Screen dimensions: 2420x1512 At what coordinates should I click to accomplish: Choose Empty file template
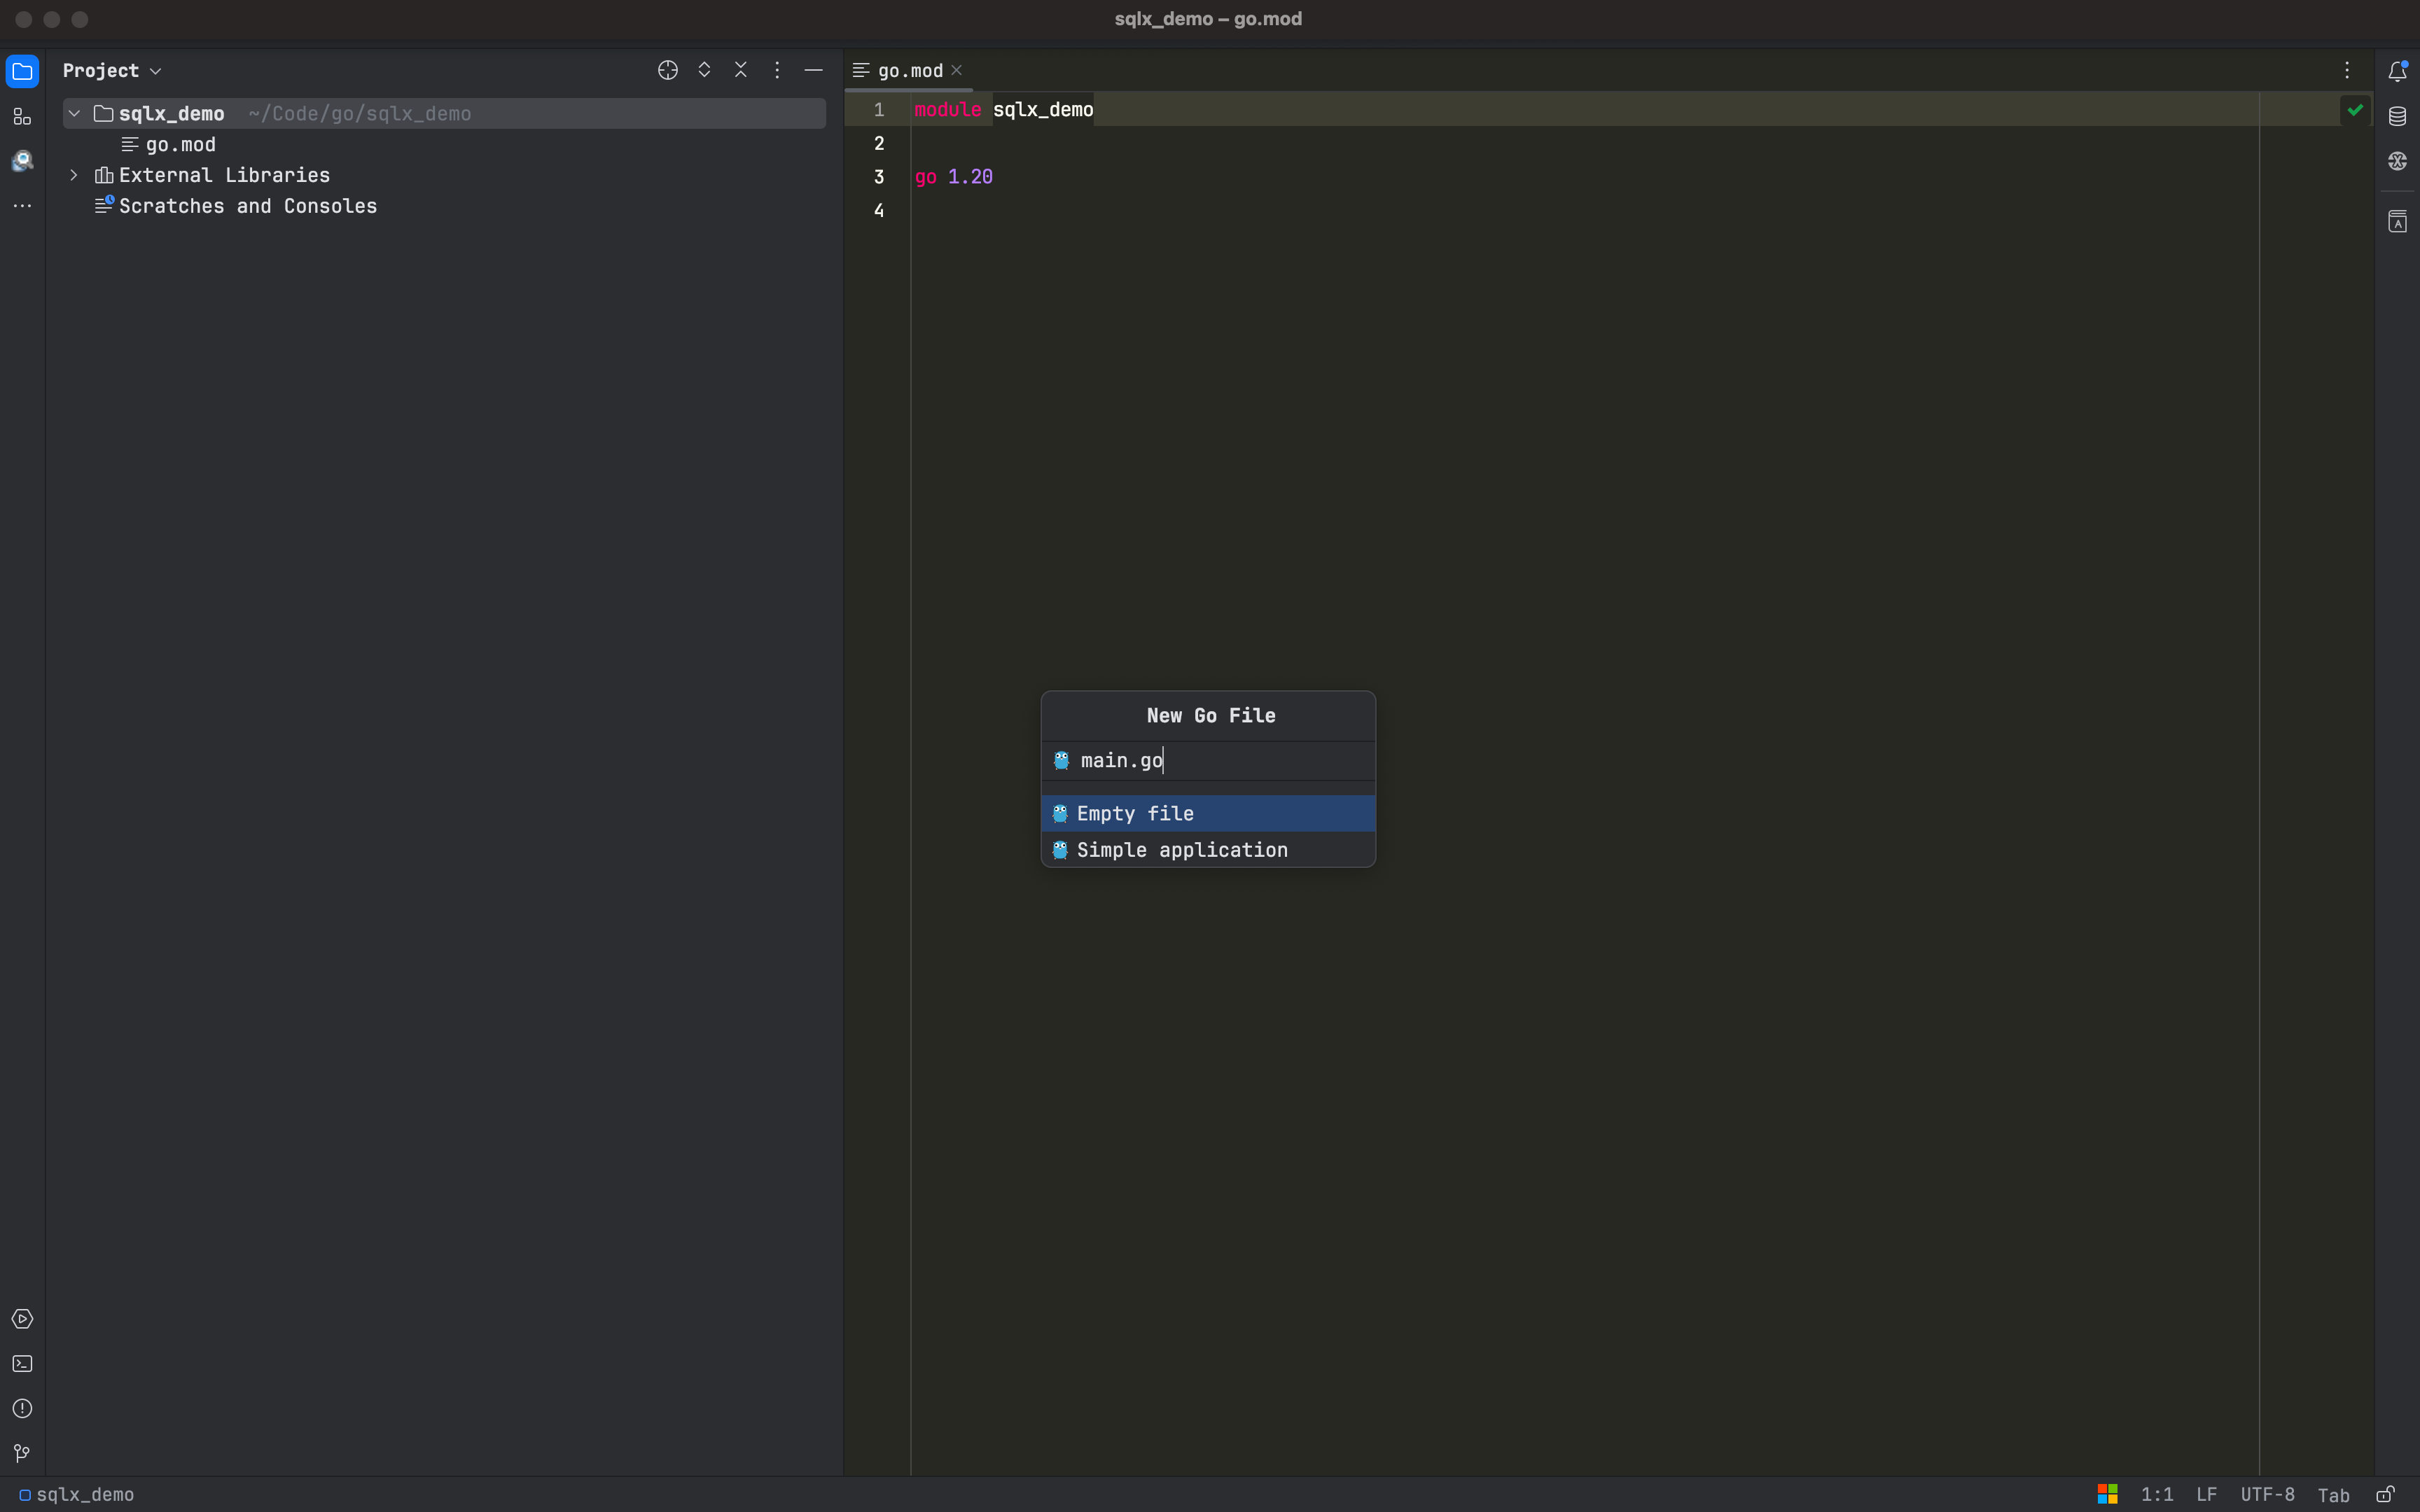point(1135,813)
